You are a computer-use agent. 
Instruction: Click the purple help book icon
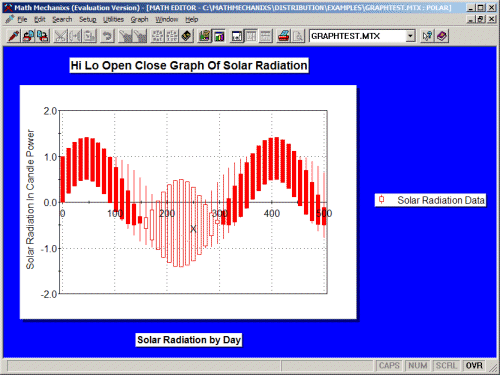(x=442, y=36)
